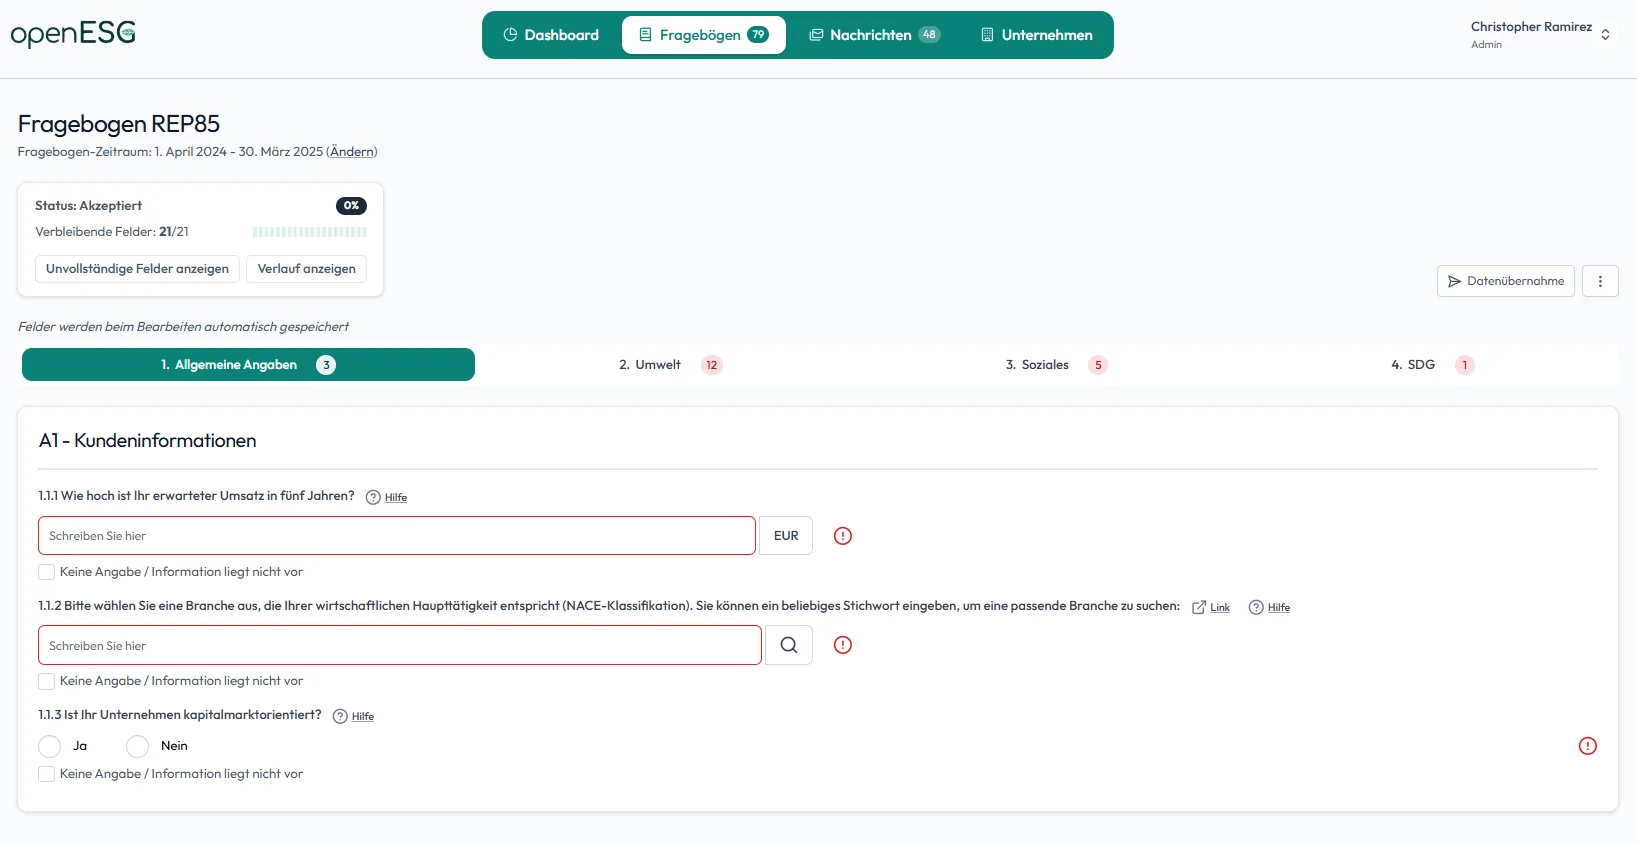1637x843 pixels.
Task: Select the 'Ja' radio button
Action: [50, 746]
